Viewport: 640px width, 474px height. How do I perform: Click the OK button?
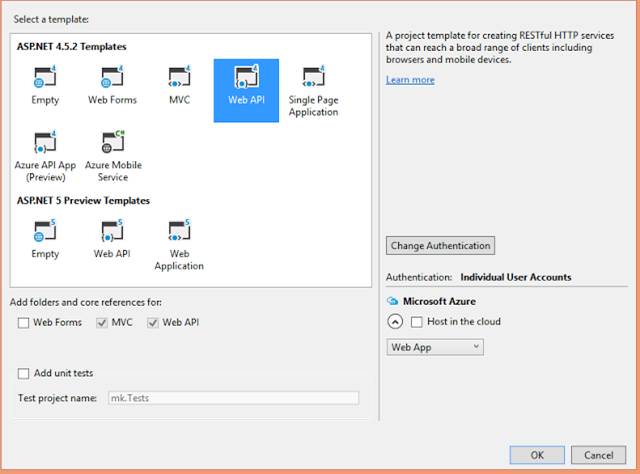tap(537, 455)
